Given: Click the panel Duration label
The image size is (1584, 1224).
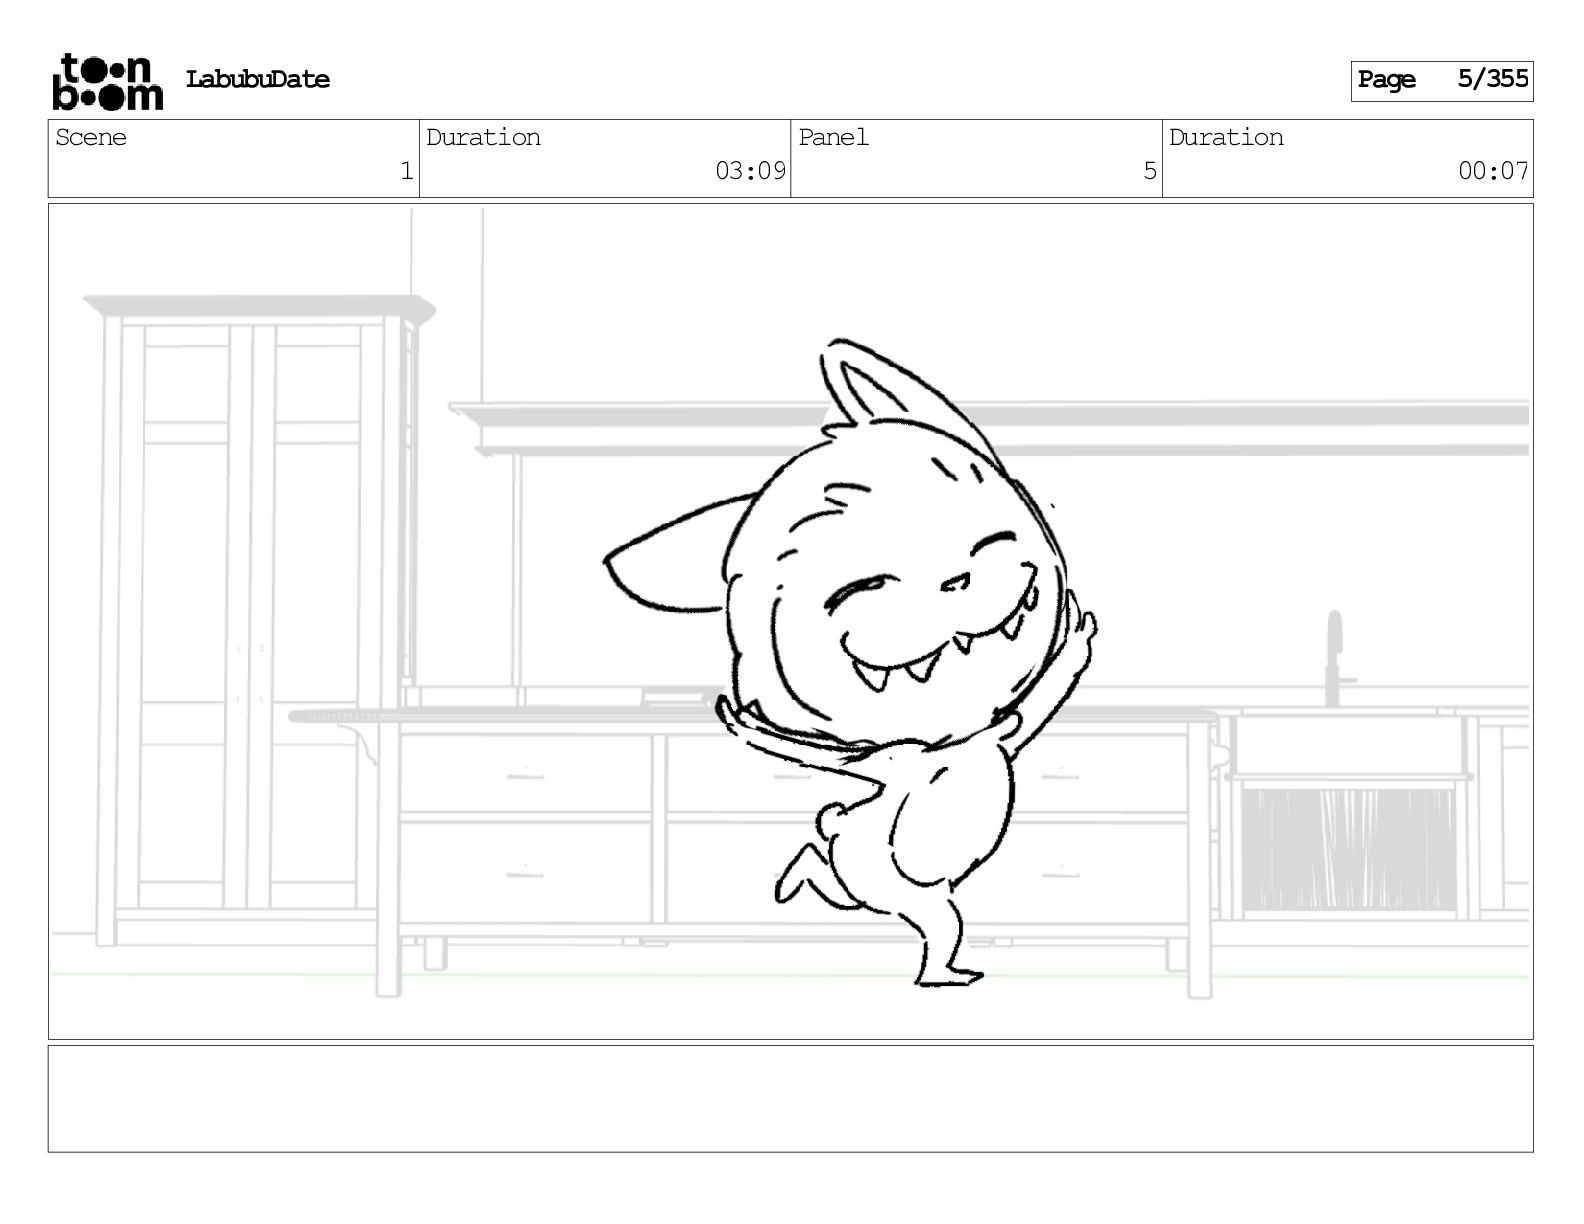Looking at the screenshot, I should [x=1226, y=138].
